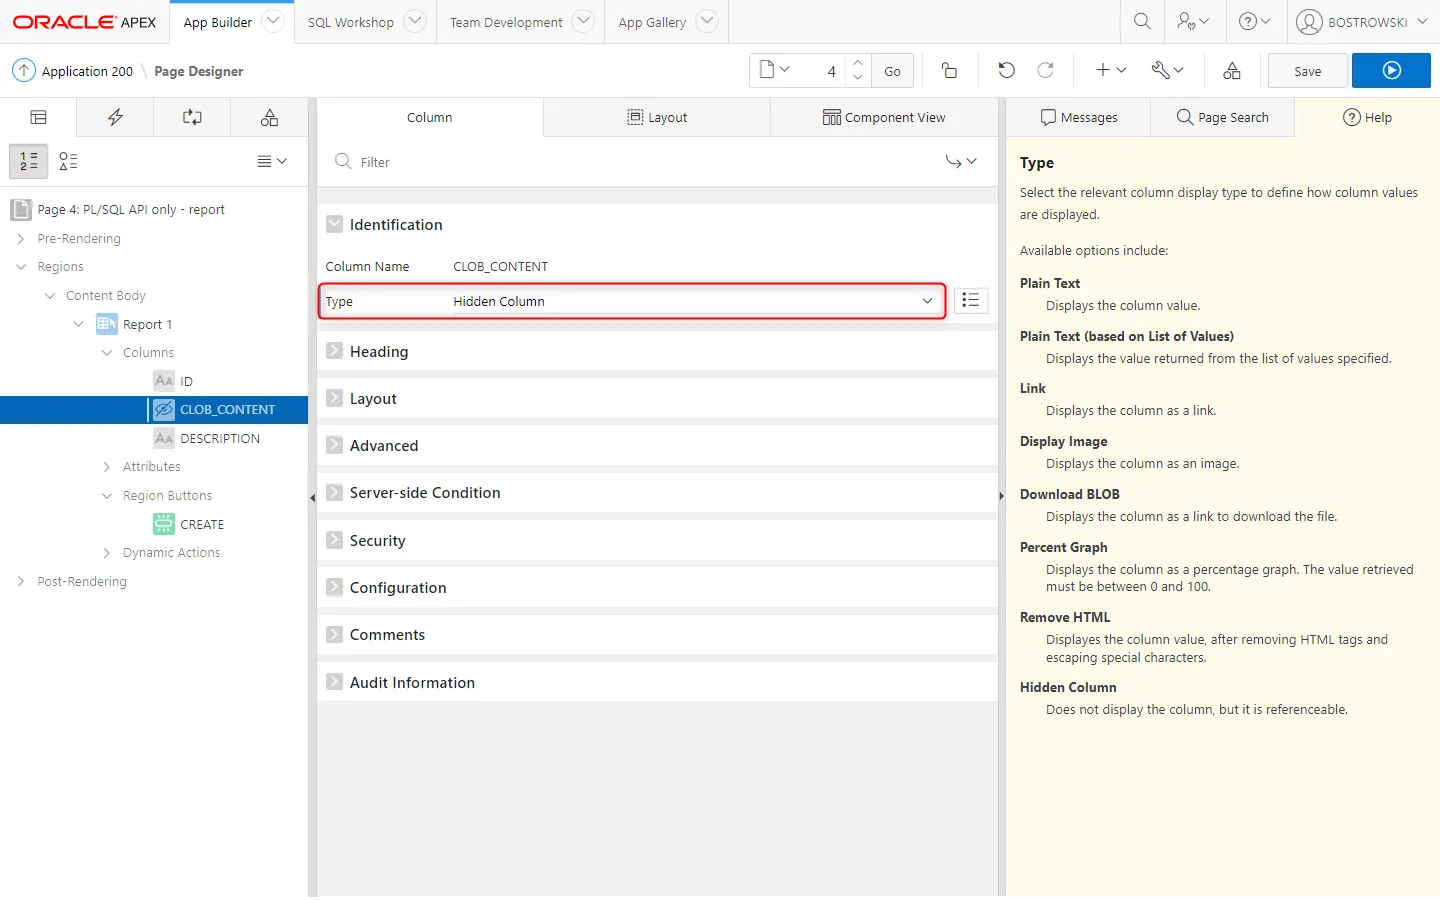1440x900 pixels.
Task: Open the search magnifier icon in header
Action: coord(1142,22)
